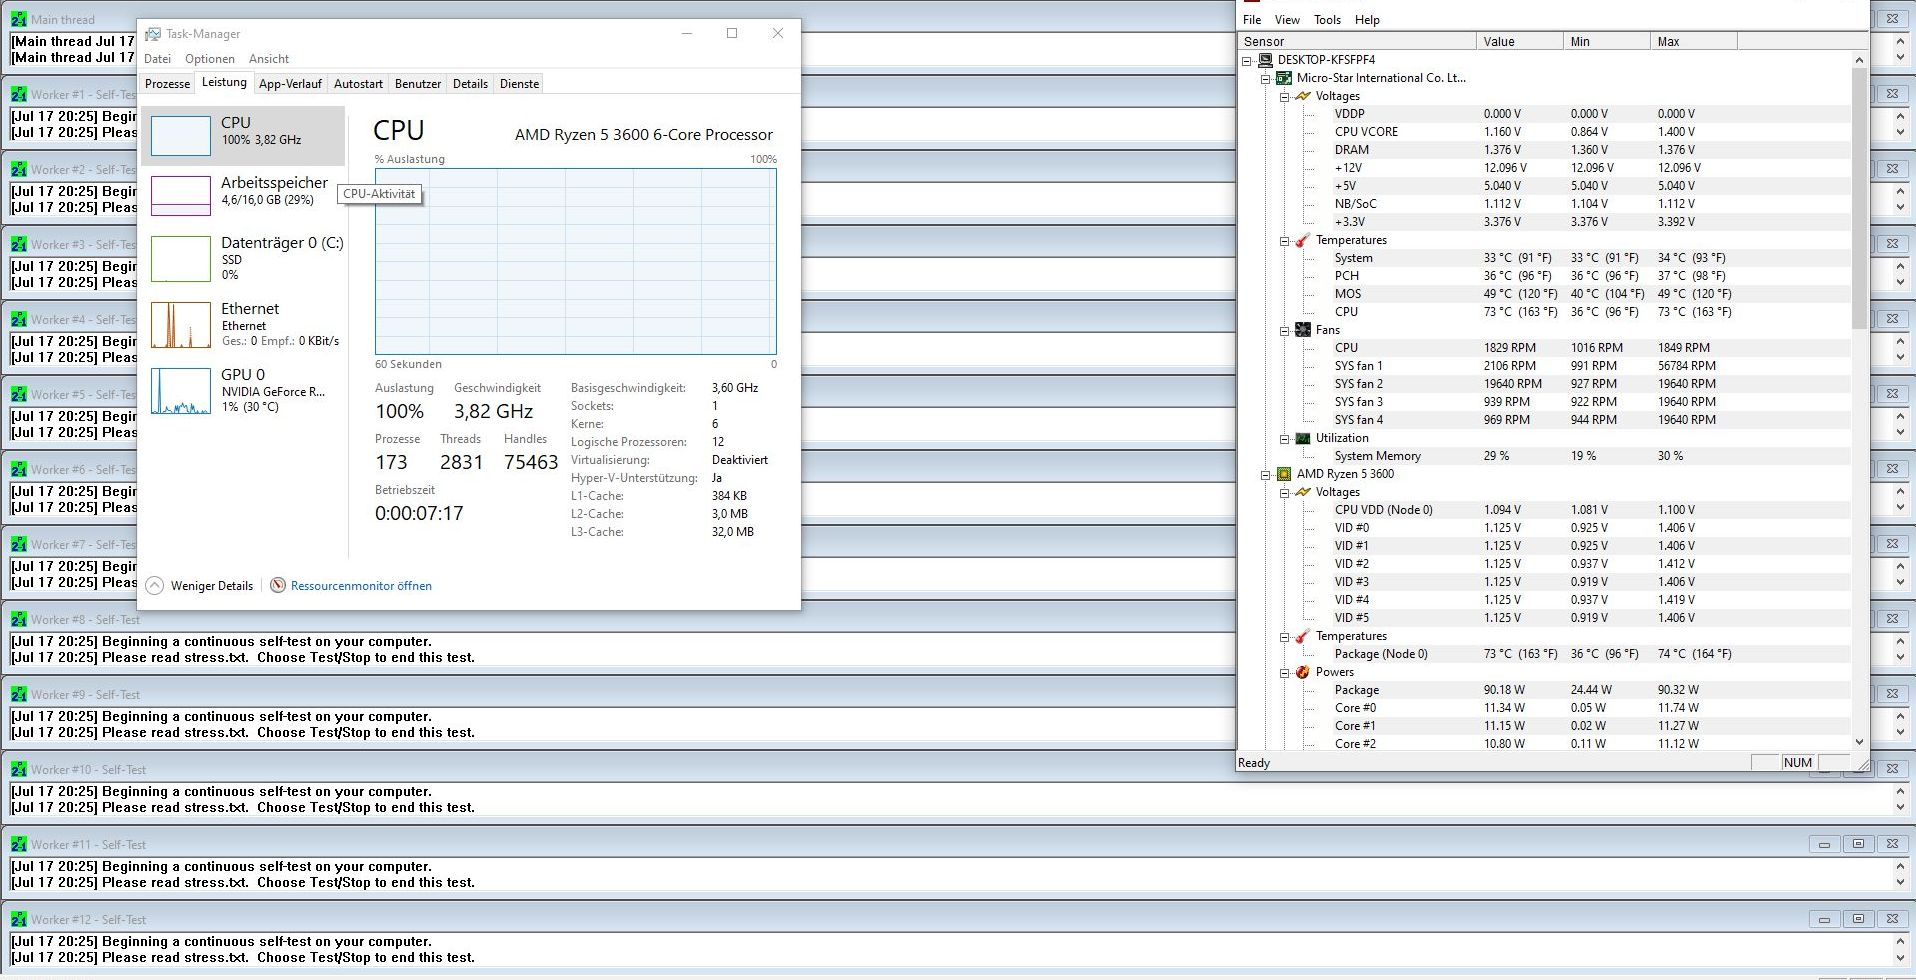Screen dimensions: 1916x980
Task: View the GPU 0 panel
Action: (x=243, y=390)
